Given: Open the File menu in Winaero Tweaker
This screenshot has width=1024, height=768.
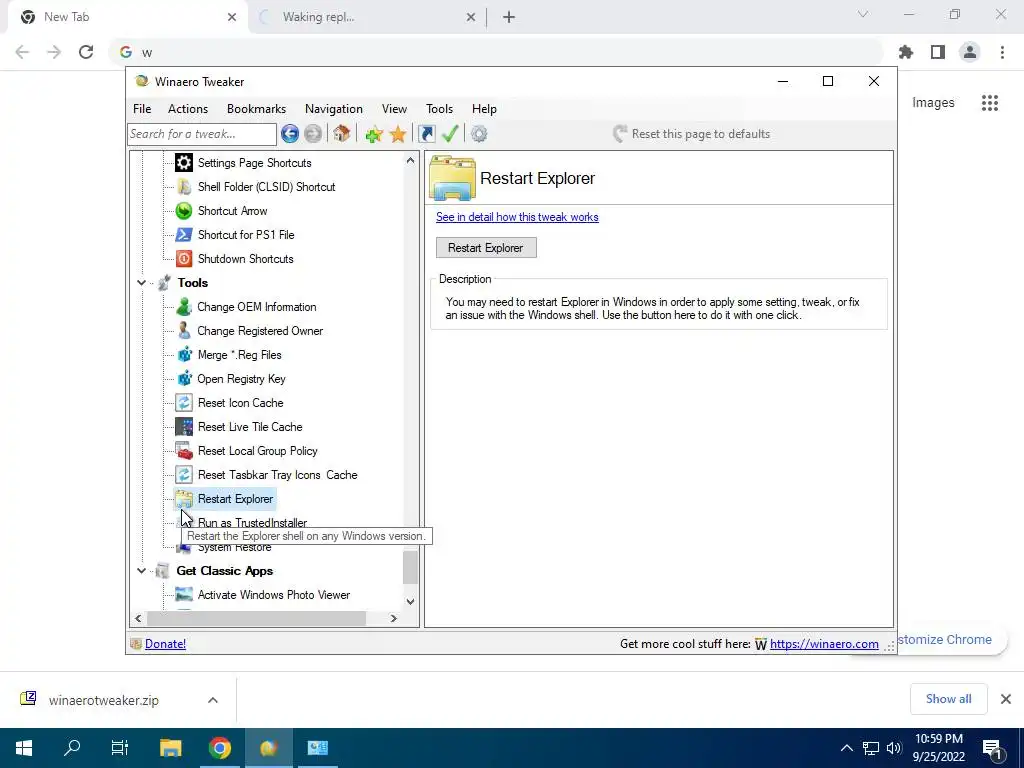Looking at the screenshot, I should (142, 109).
